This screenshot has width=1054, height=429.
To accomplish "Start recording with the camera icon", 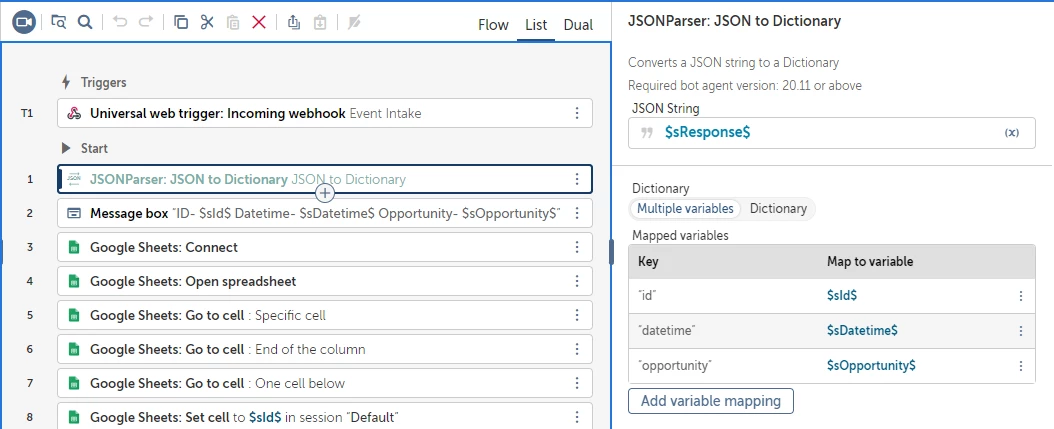I will pos(24,22).
